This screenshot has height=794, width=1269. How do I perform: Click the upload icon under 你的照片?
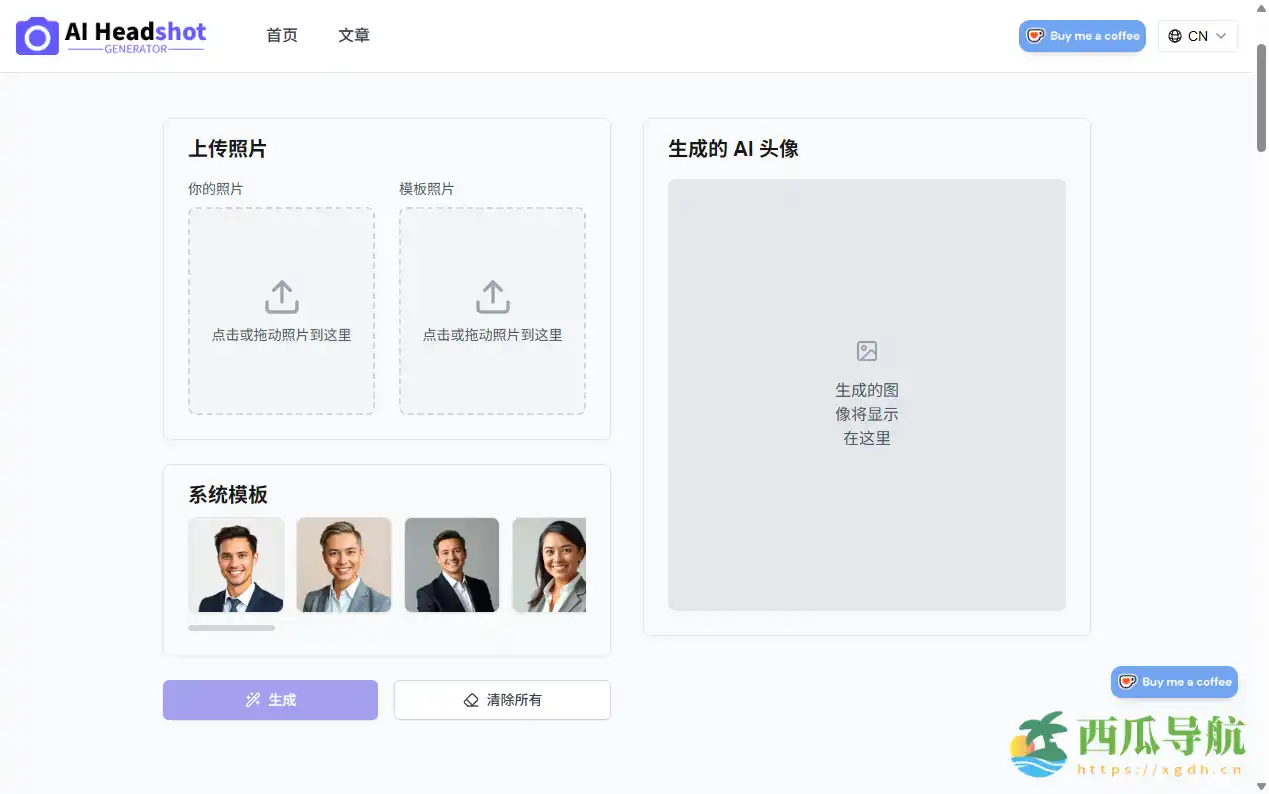pos(281,295)
